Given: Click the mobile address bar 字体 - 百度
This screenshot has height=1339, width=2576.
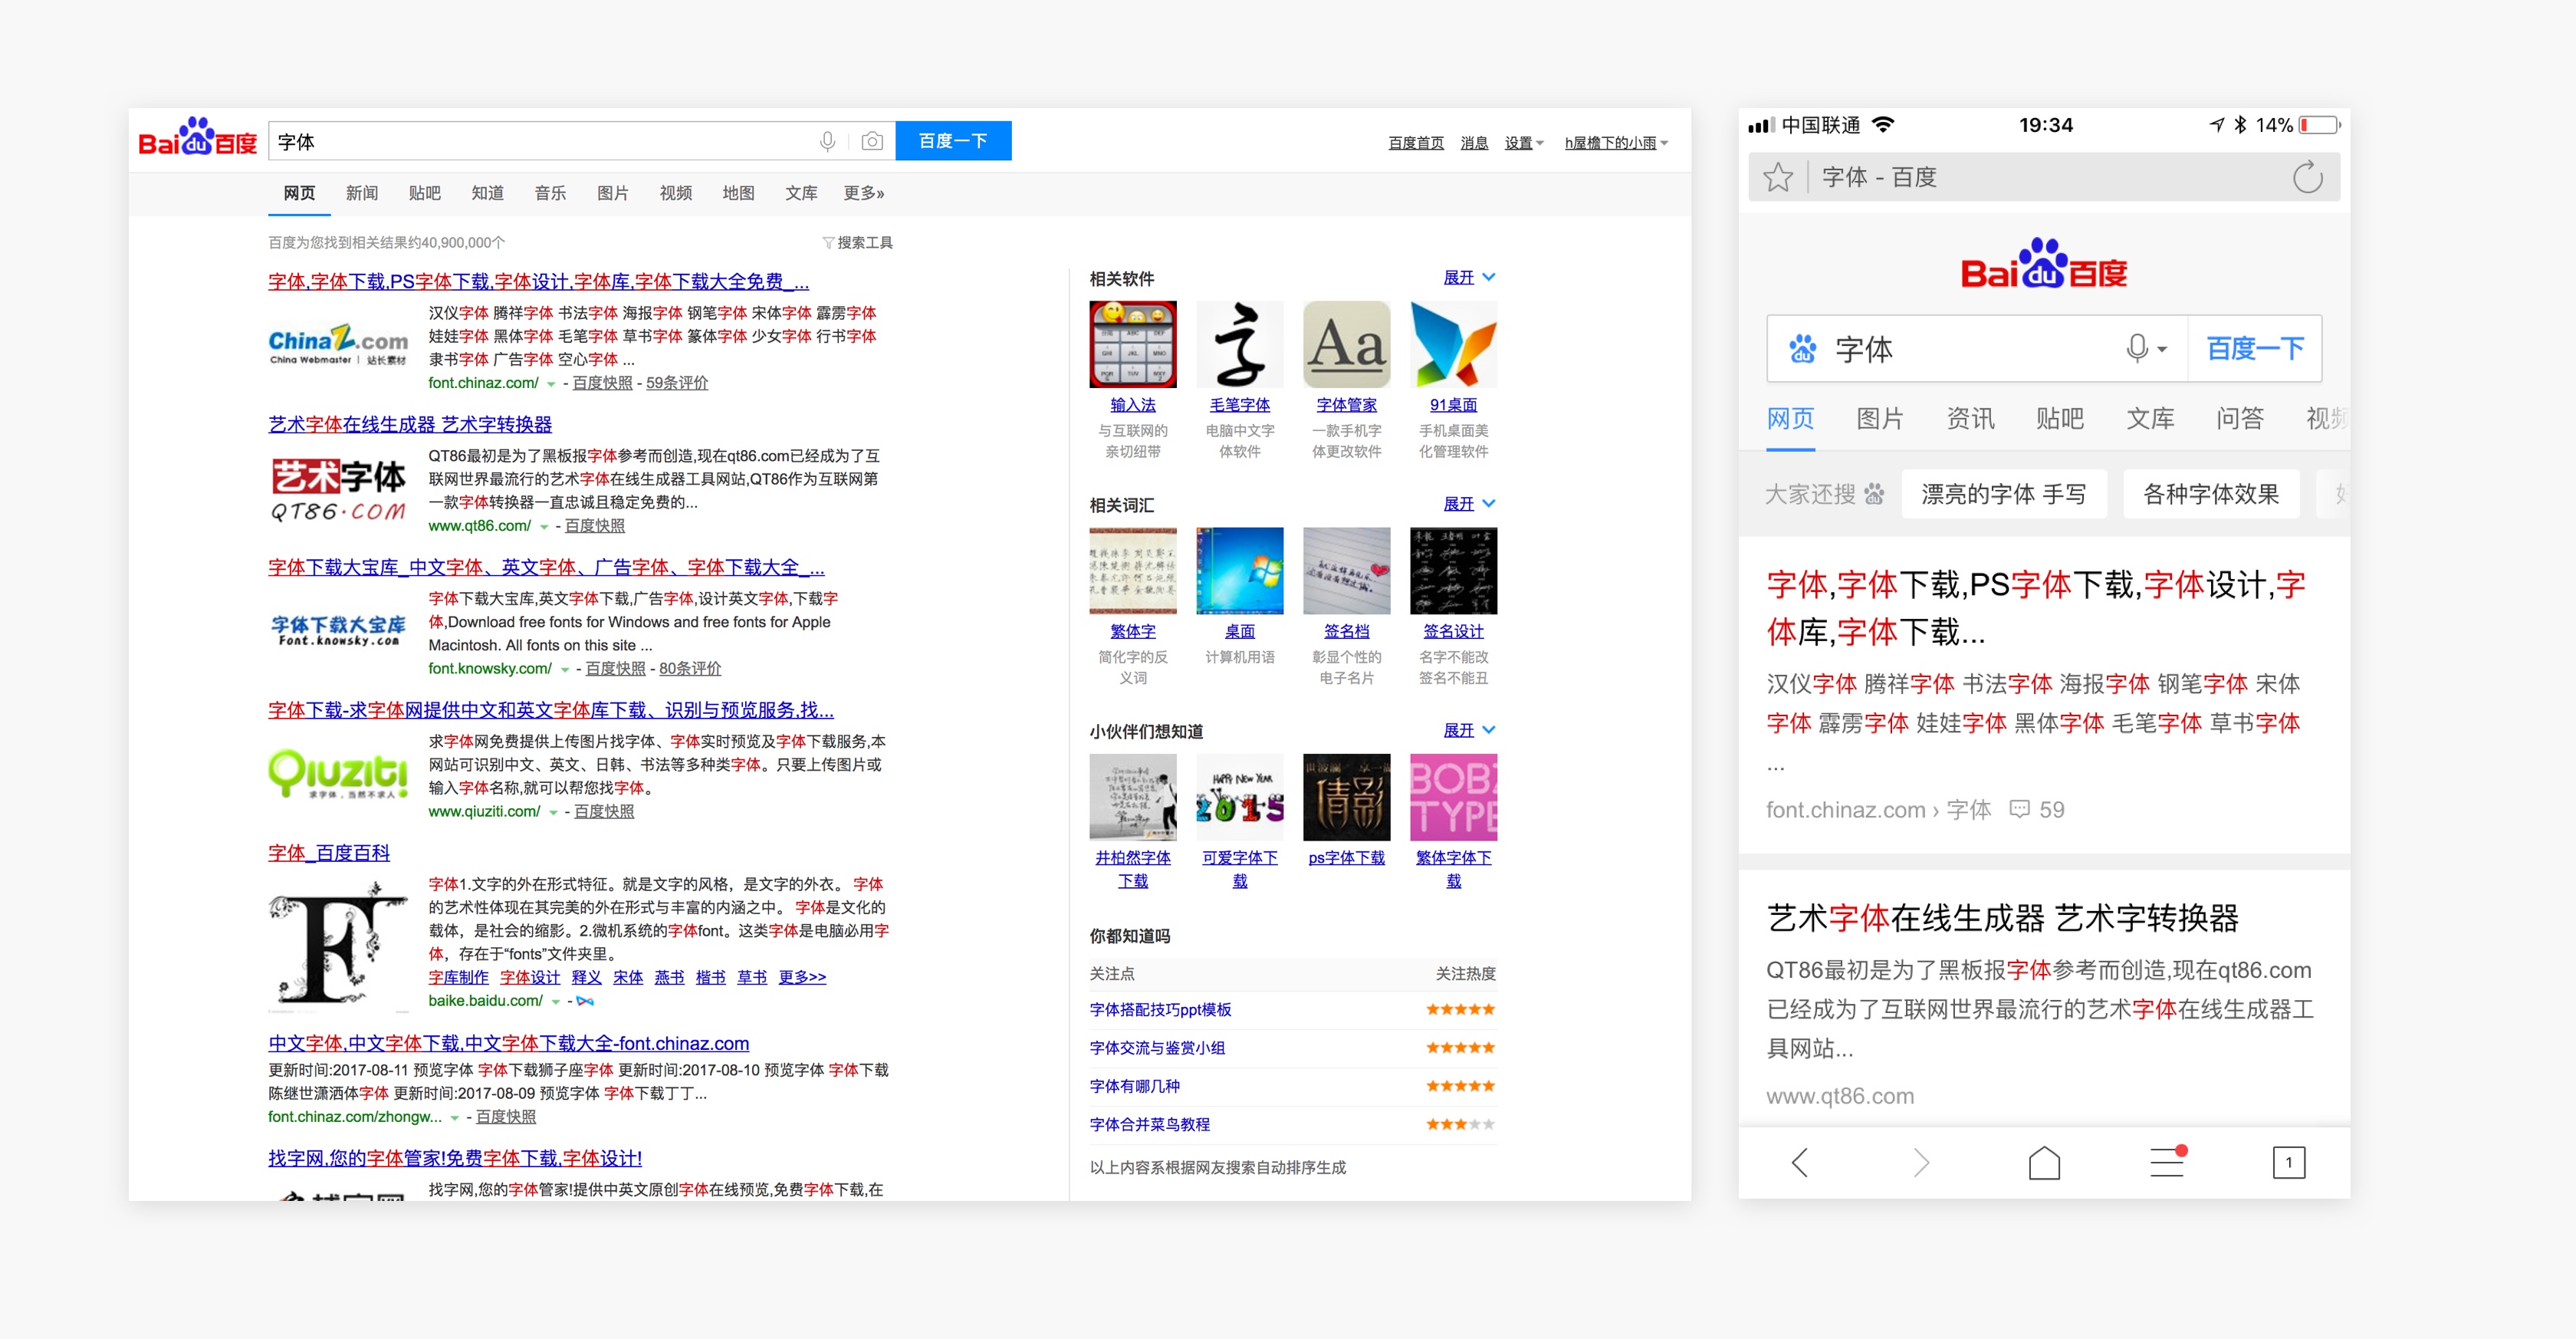Looking at the screenshot, I should pos(2044,178).
